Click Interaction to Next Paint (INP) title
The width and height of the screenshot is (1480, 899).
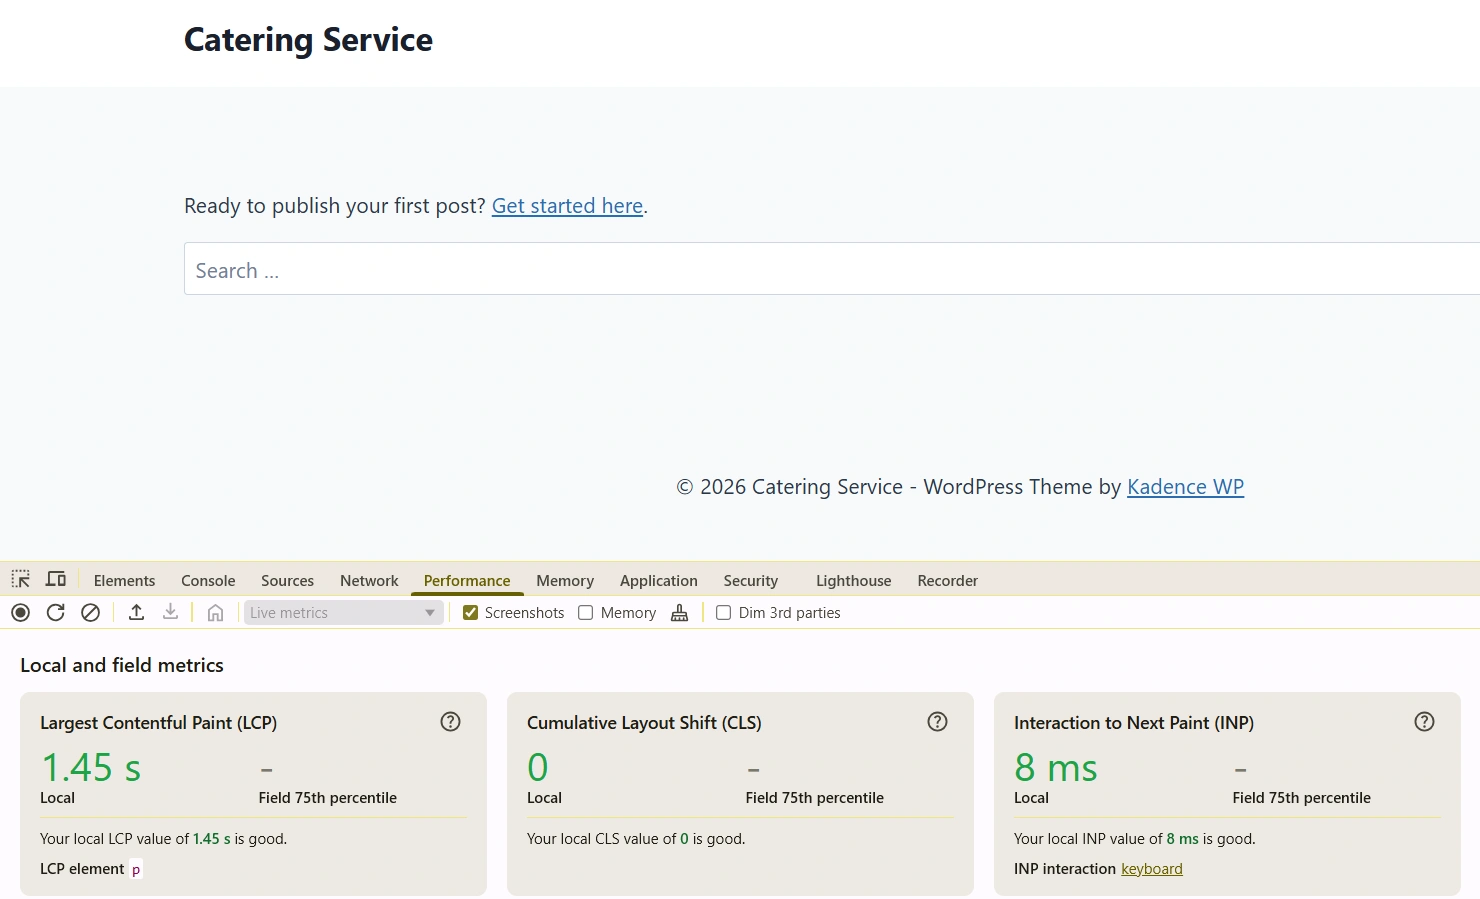pyautogui.click(x=1134, y=723)
